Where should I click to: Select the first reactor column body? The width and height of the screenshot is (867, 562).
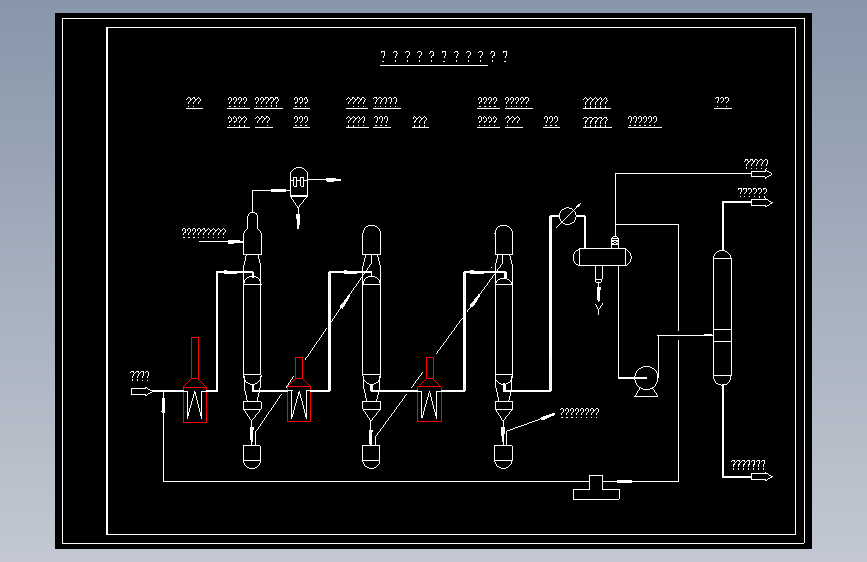(252, 330)
